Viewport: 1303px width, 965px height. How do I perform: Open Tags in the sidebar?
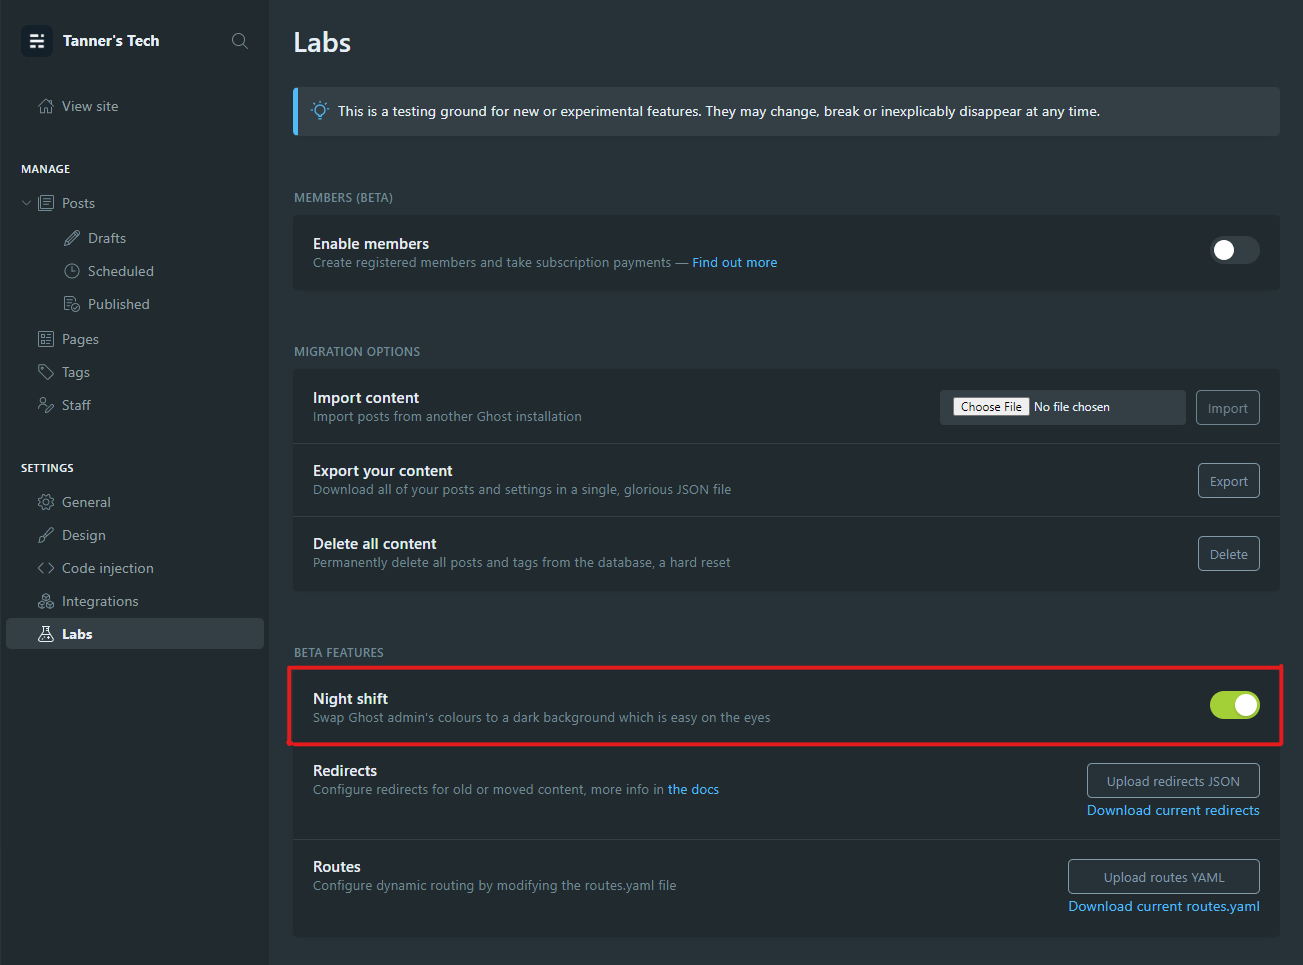coord(76,372)
